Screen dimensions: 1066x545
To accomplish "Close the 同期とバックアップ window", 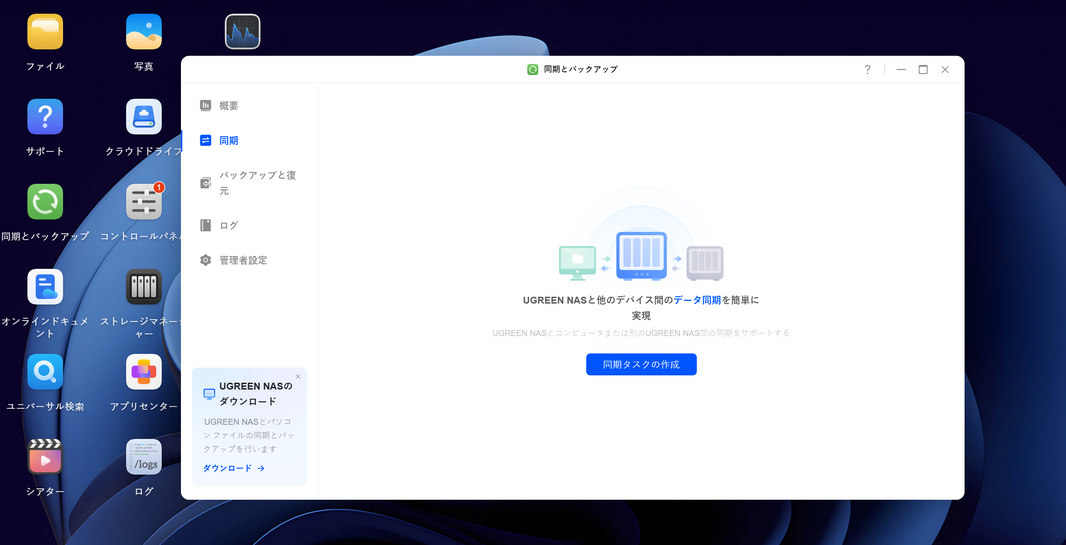I will pyautogui.click(x=945, y=69).
